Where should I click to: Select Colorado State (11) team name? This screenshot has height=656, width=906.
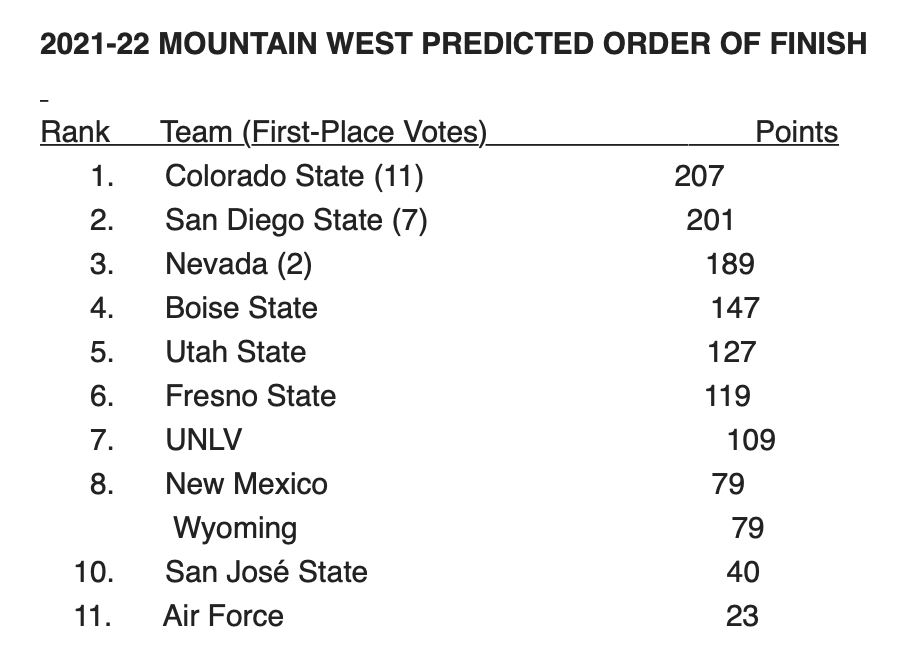point(294,176)
